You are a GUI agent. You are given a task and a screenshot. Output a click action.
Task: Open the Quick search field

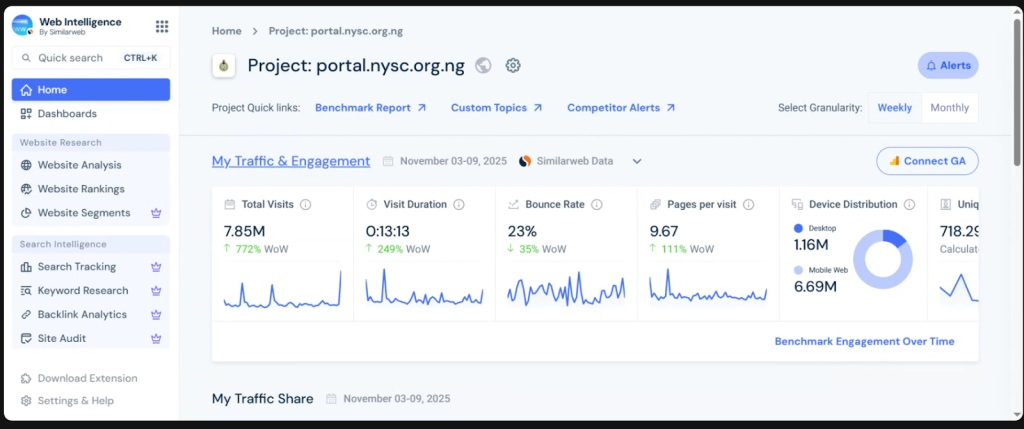91,58
